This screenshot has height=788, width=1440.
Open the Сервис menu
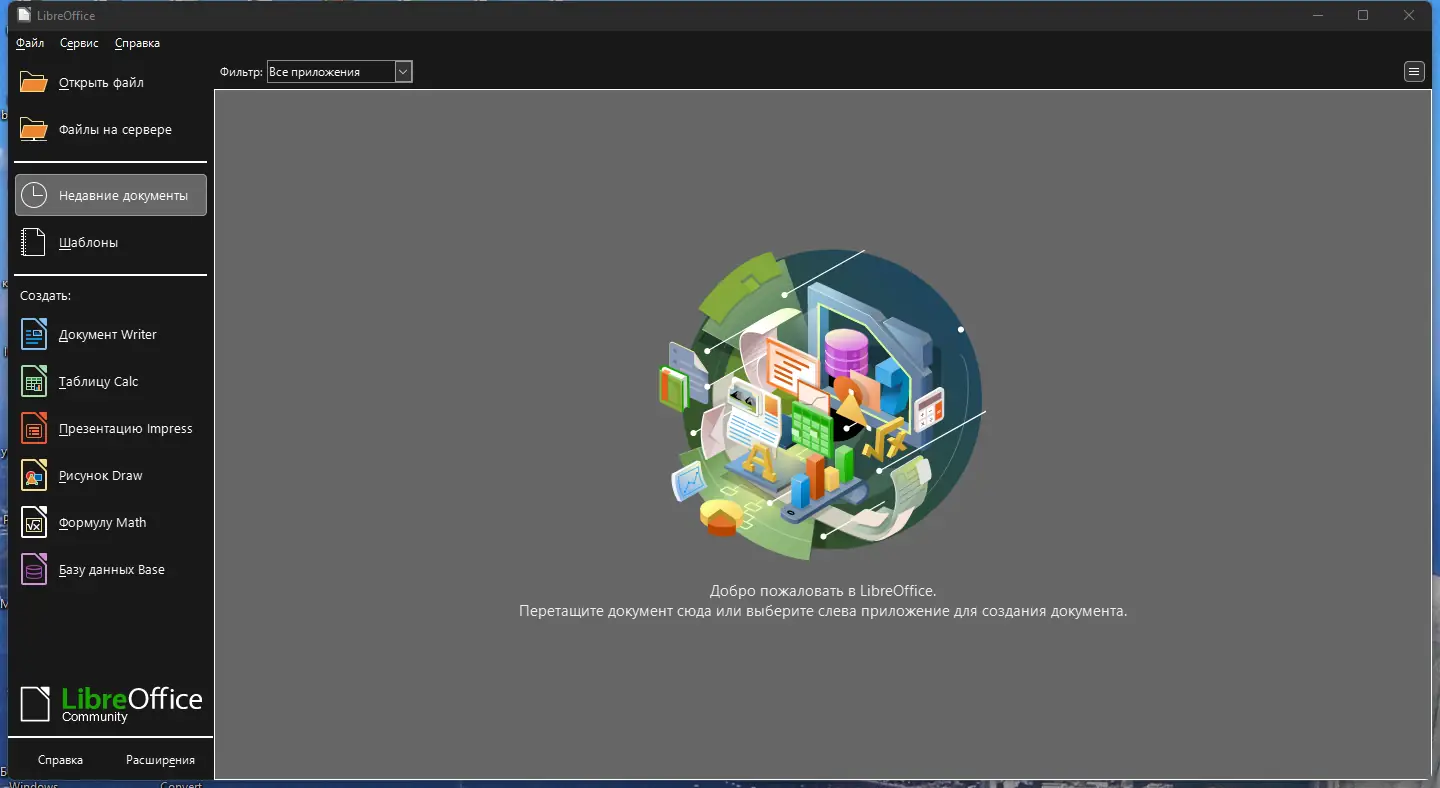coord(79,43)
